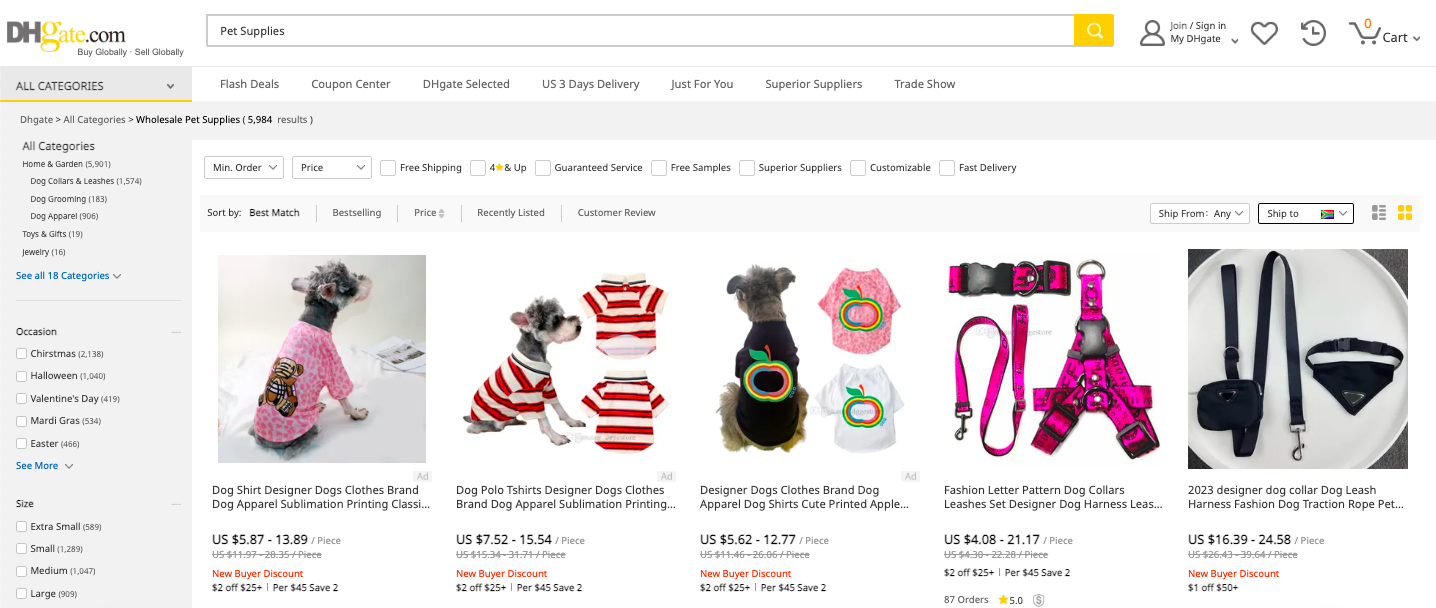The width and height of the screenshot is (1436, 608).
Task: Click the wishlist heart icon
Action: [x=1263, y=32]
